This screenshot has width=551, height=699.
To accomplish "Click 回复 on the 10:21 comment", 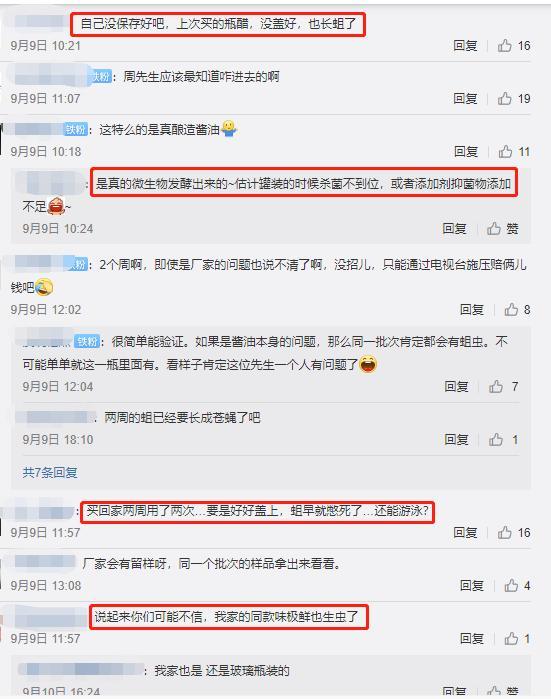I will tap(465, 45).
